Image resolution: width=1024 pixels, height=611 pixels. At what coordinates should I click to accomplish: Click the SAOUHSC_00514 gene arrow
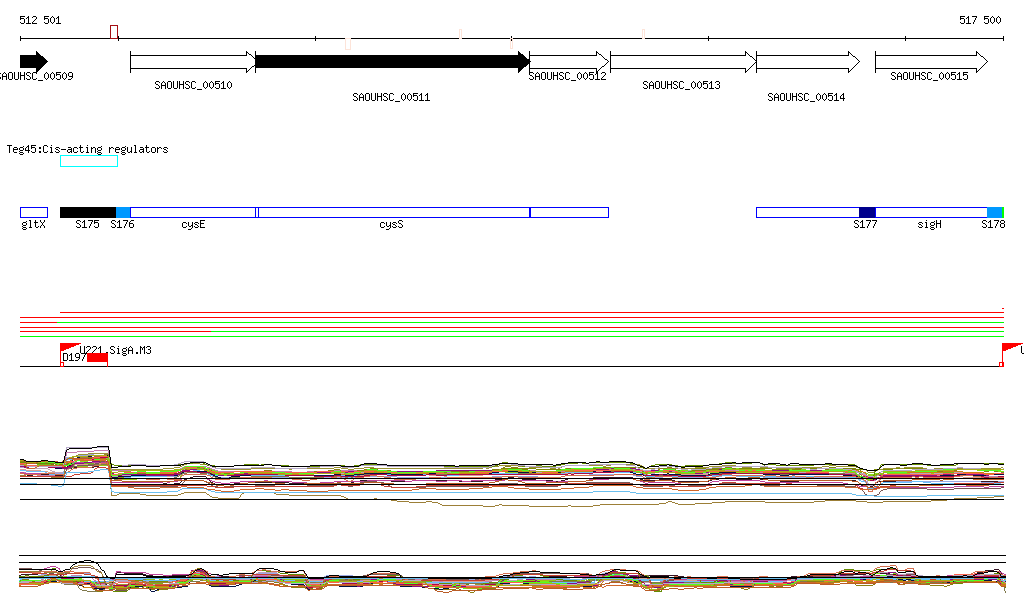[808, 62]
